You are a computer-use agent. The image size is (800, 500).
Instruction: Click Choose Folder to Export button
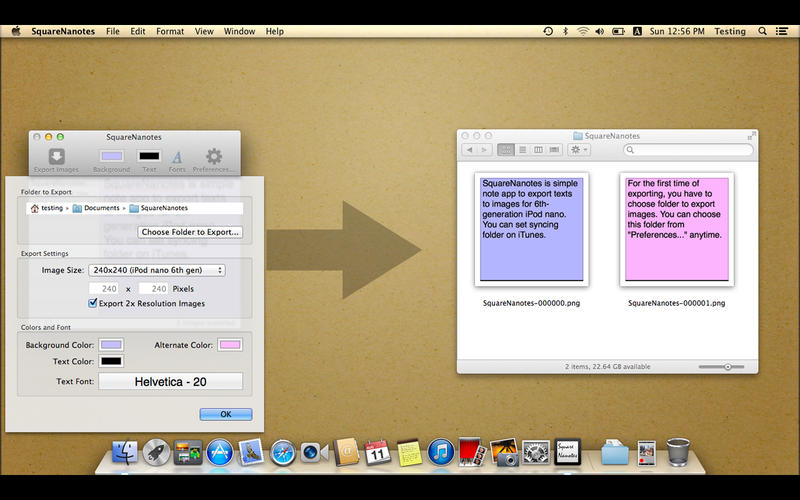coord(190,232)
